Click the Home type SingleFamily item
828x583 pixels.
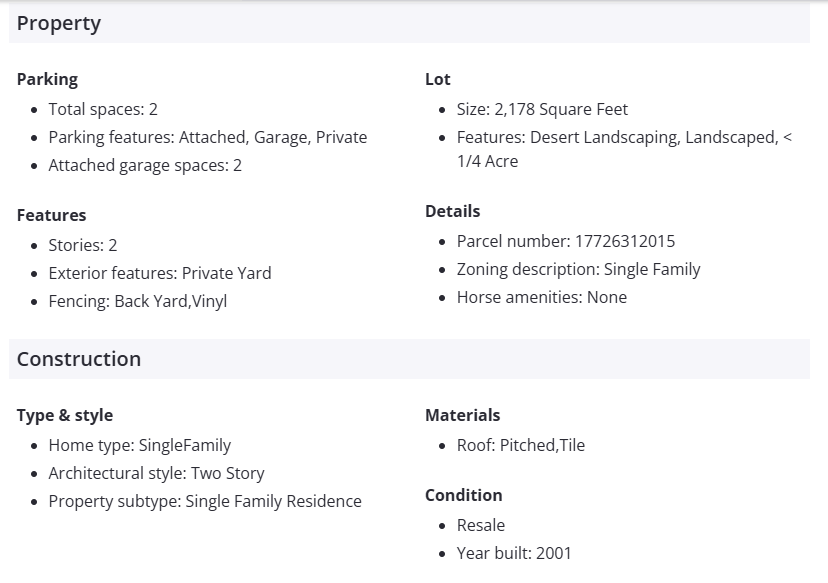(140, 445)
